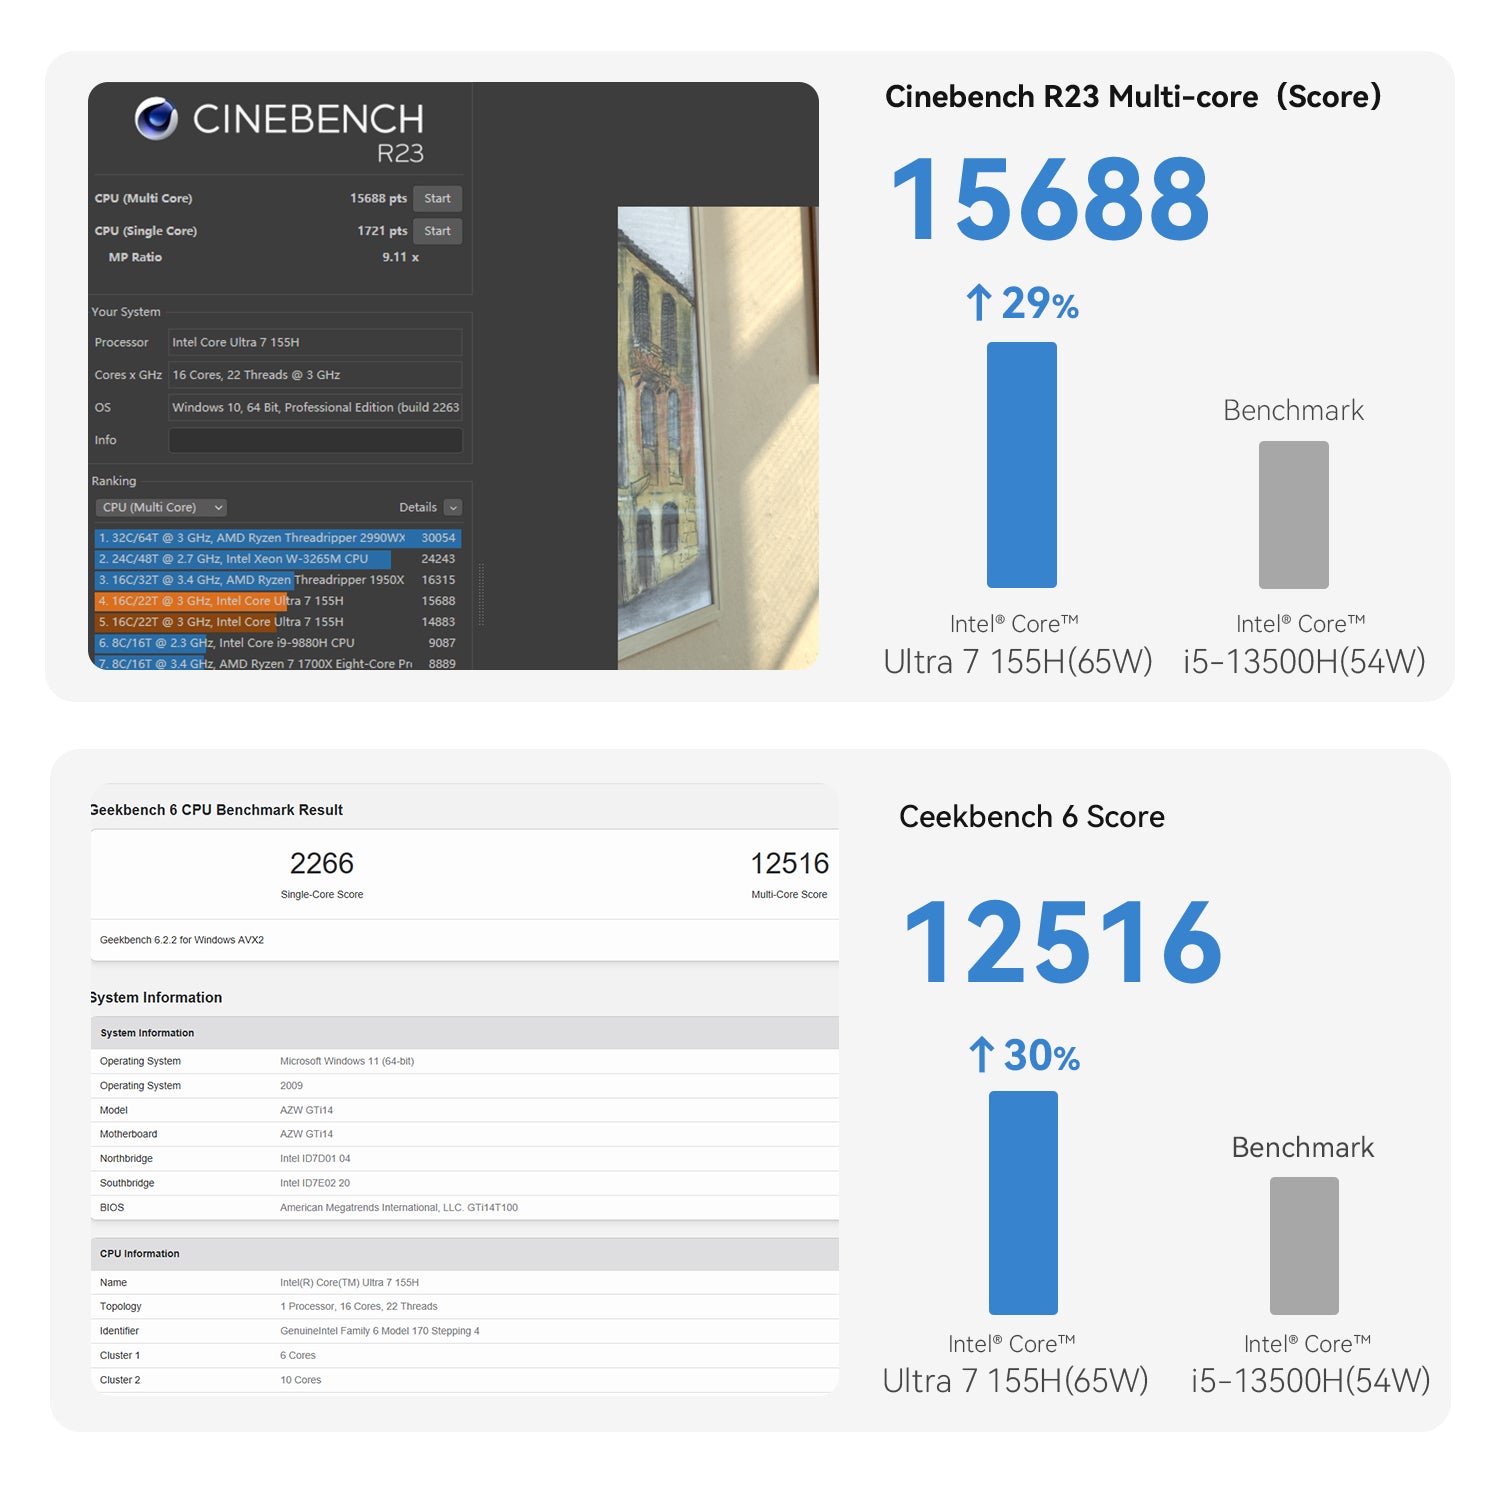This screenshot has height=1500, width=1500.
Task: Click the empty Info input field
Action: click(x=315, y=440)
